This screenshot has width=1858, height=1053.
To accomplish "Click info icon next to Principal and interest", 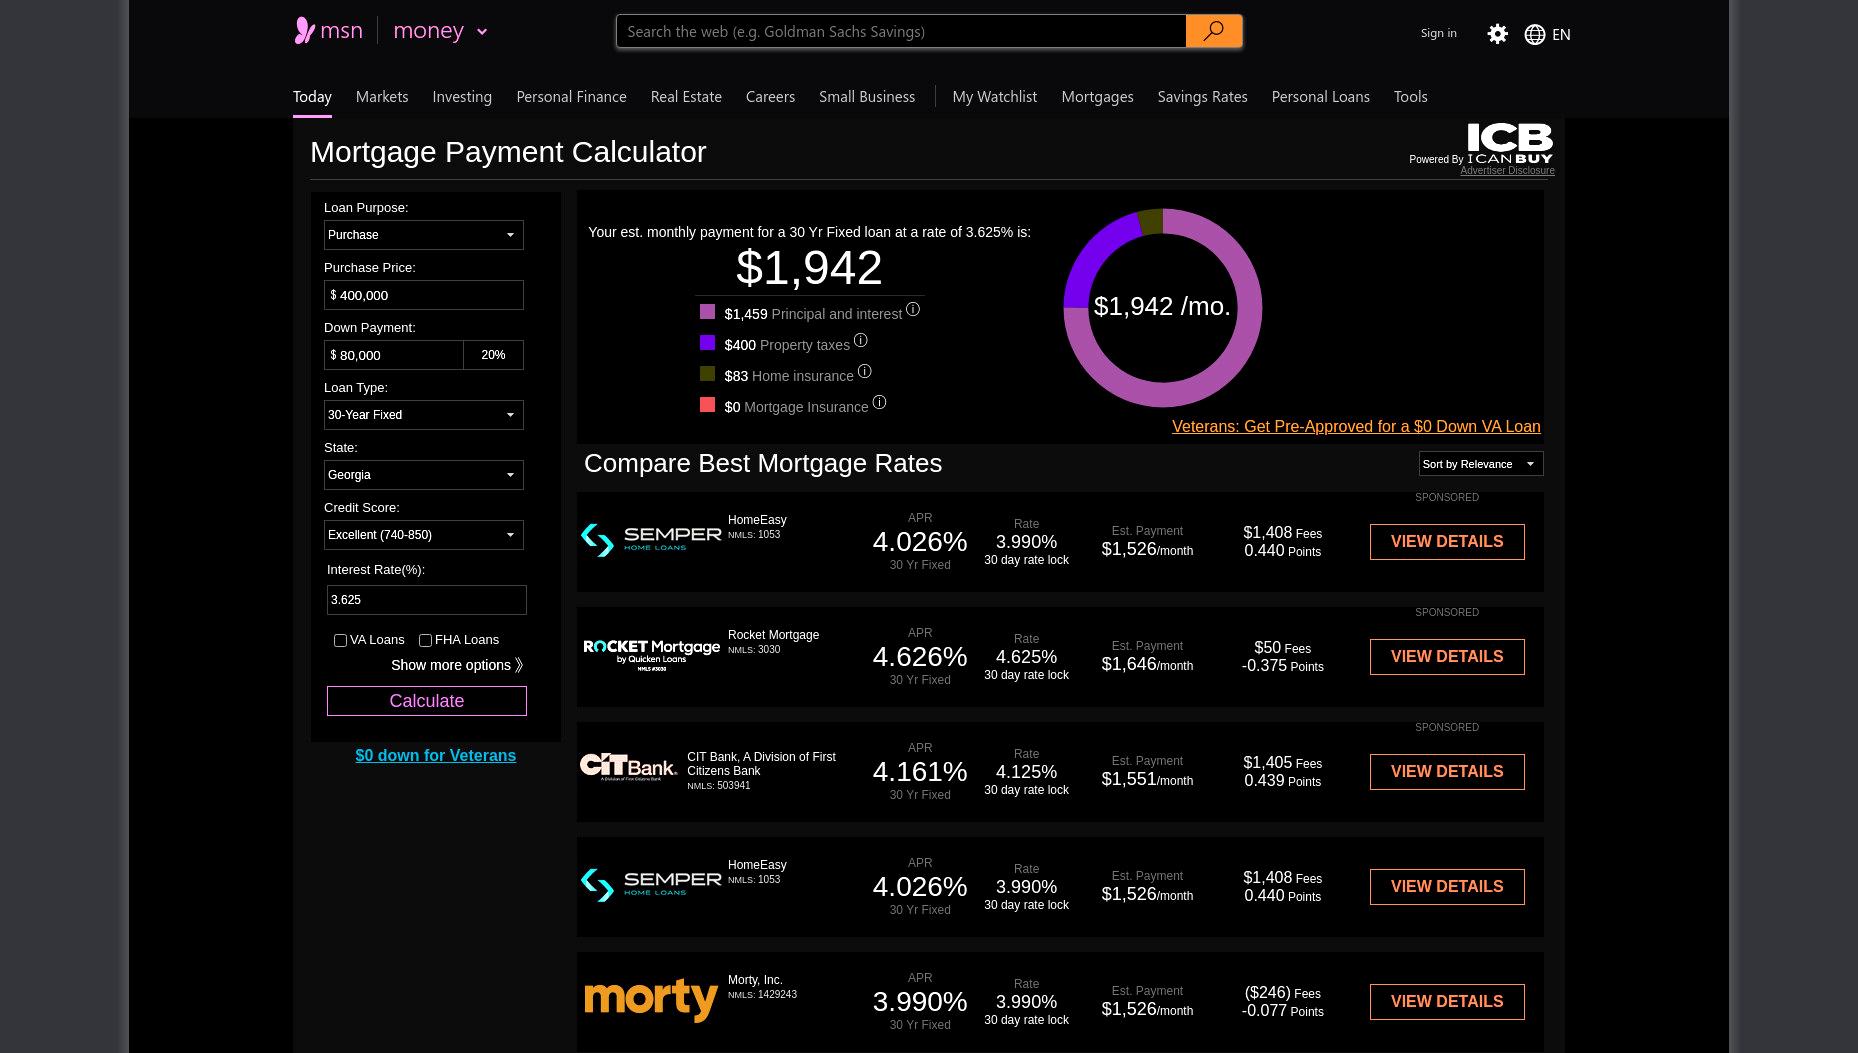I will (x=912, y=310).
